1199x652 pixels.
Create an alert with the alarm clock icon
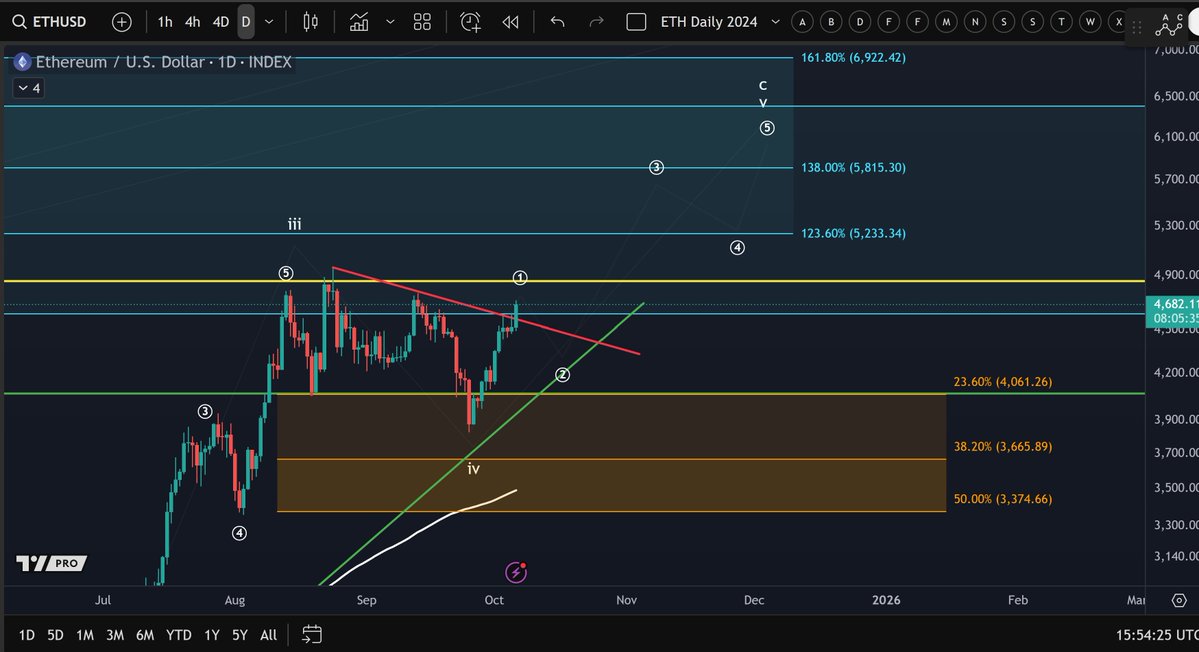pyautogui.click(x=470, y=22)
